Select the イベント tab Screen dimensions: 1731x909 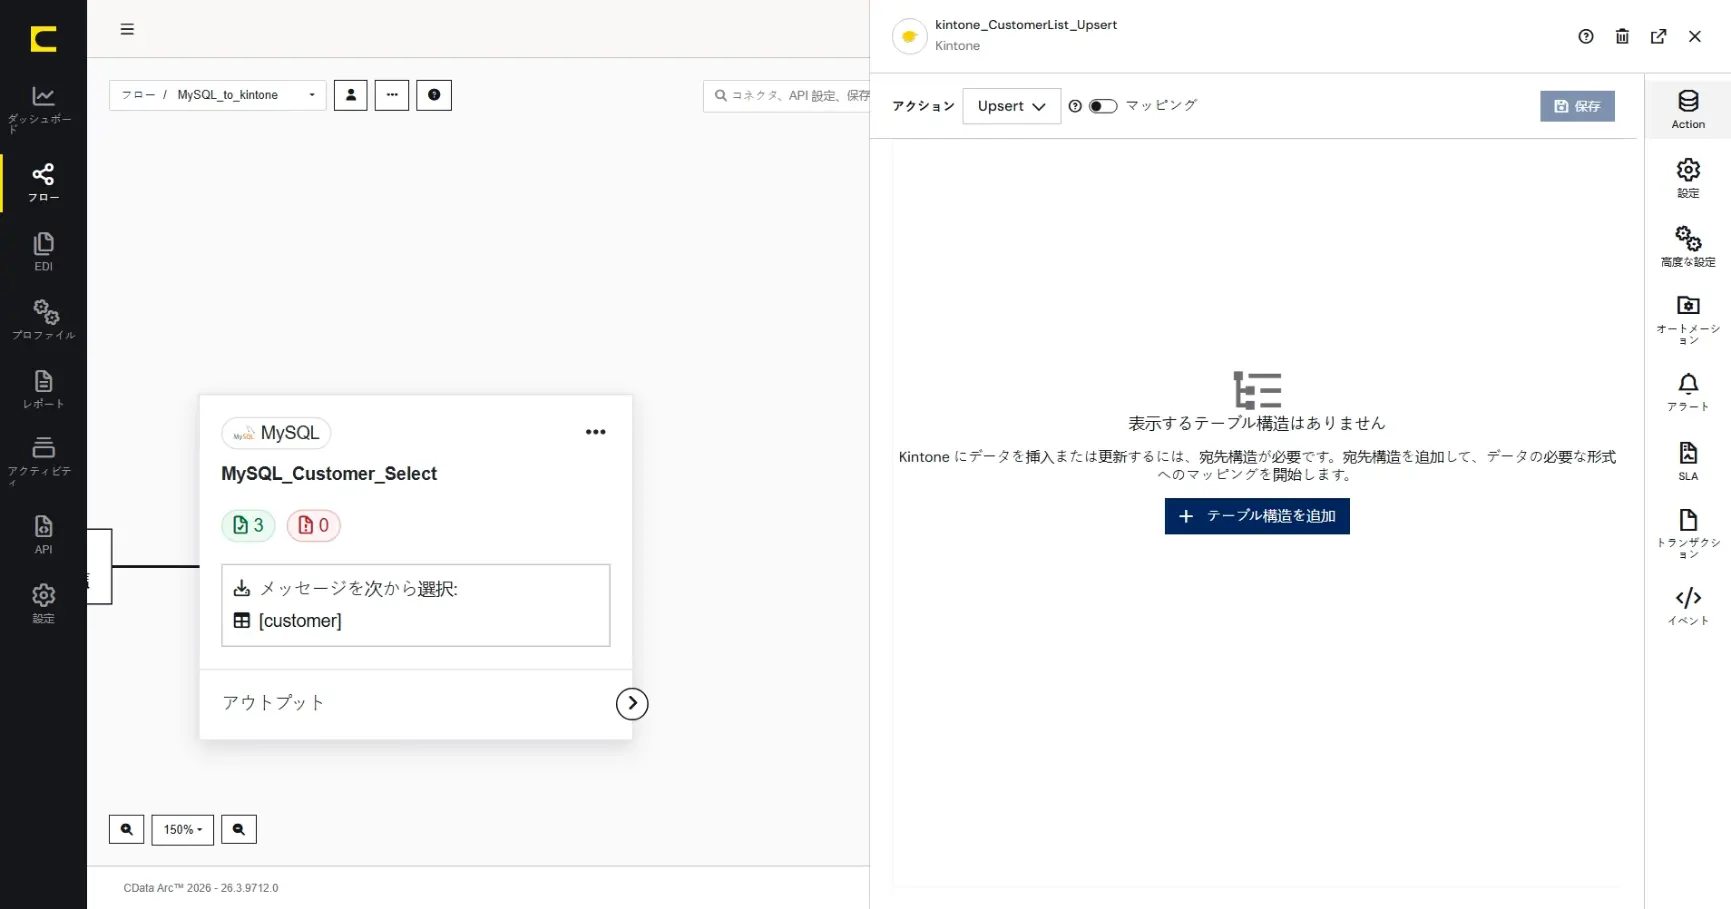tap(1688, 606)
